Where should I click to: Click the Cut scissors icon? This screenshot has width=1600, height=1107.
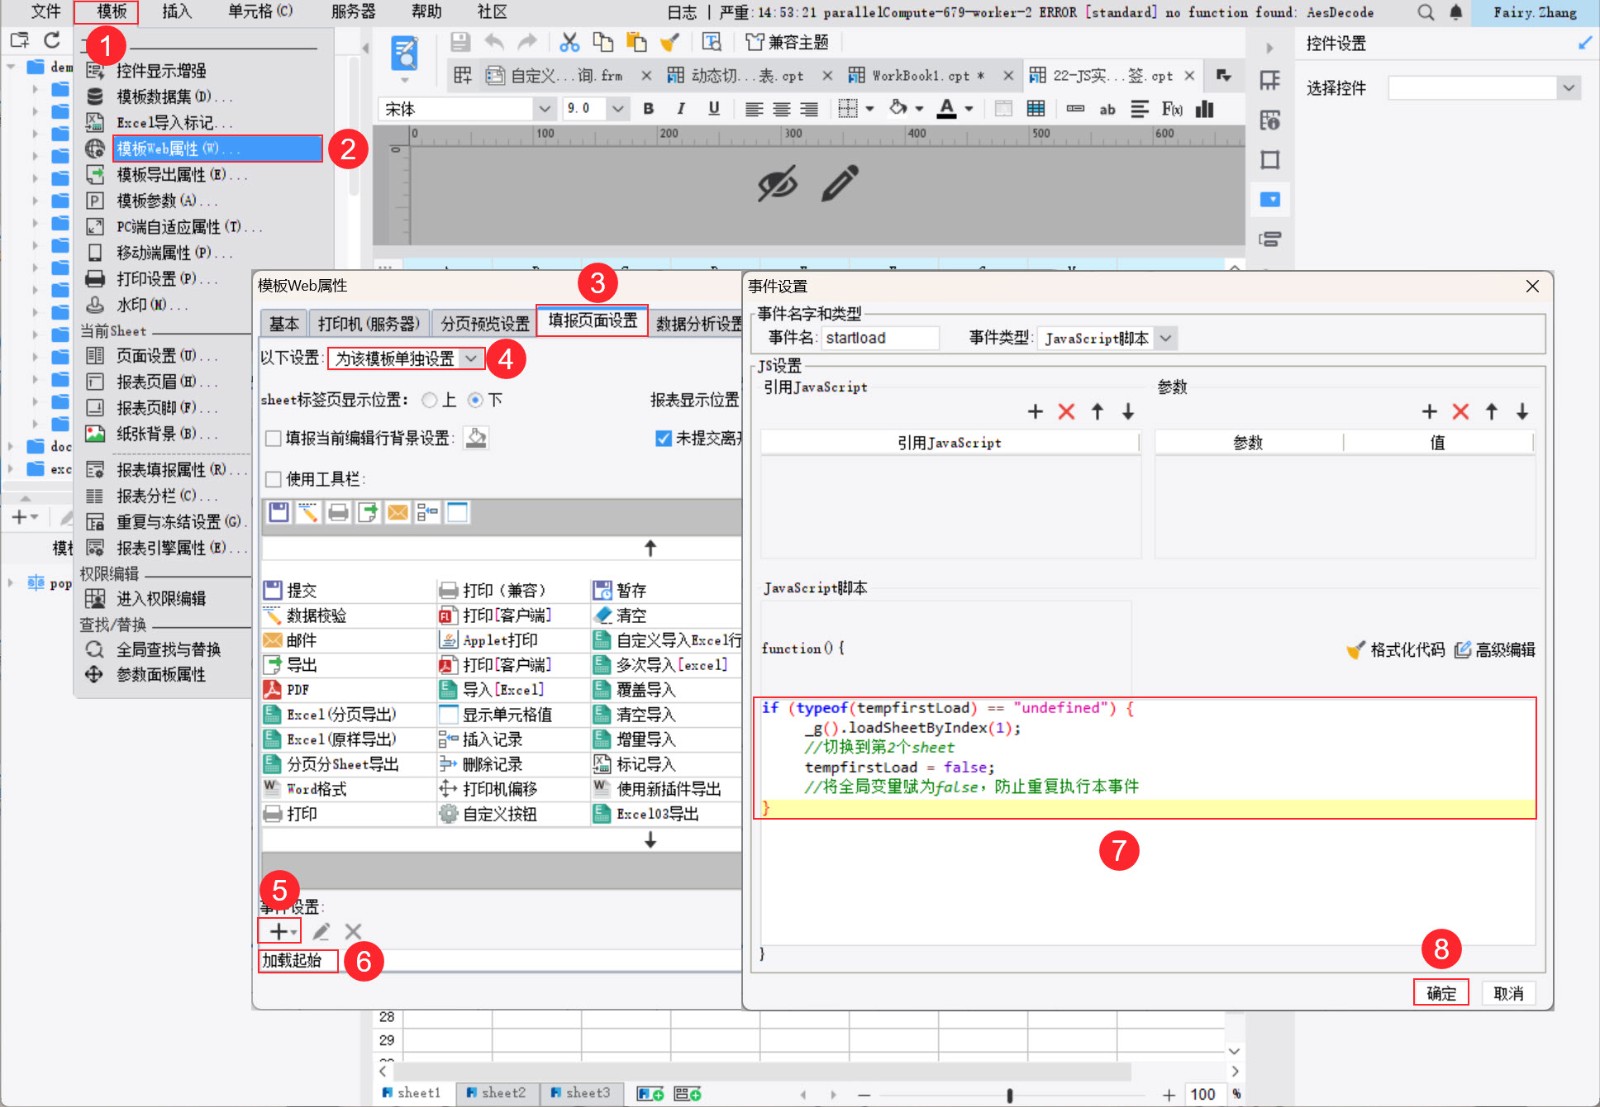pos(569,42)
